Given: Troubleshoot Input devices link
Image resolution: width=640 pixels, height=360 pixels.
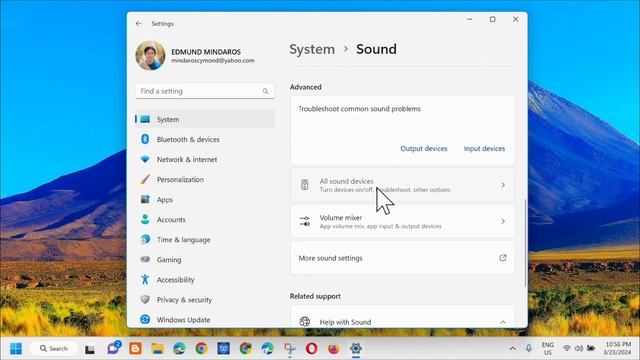Looking at the screenshot, I should point(484,149).
